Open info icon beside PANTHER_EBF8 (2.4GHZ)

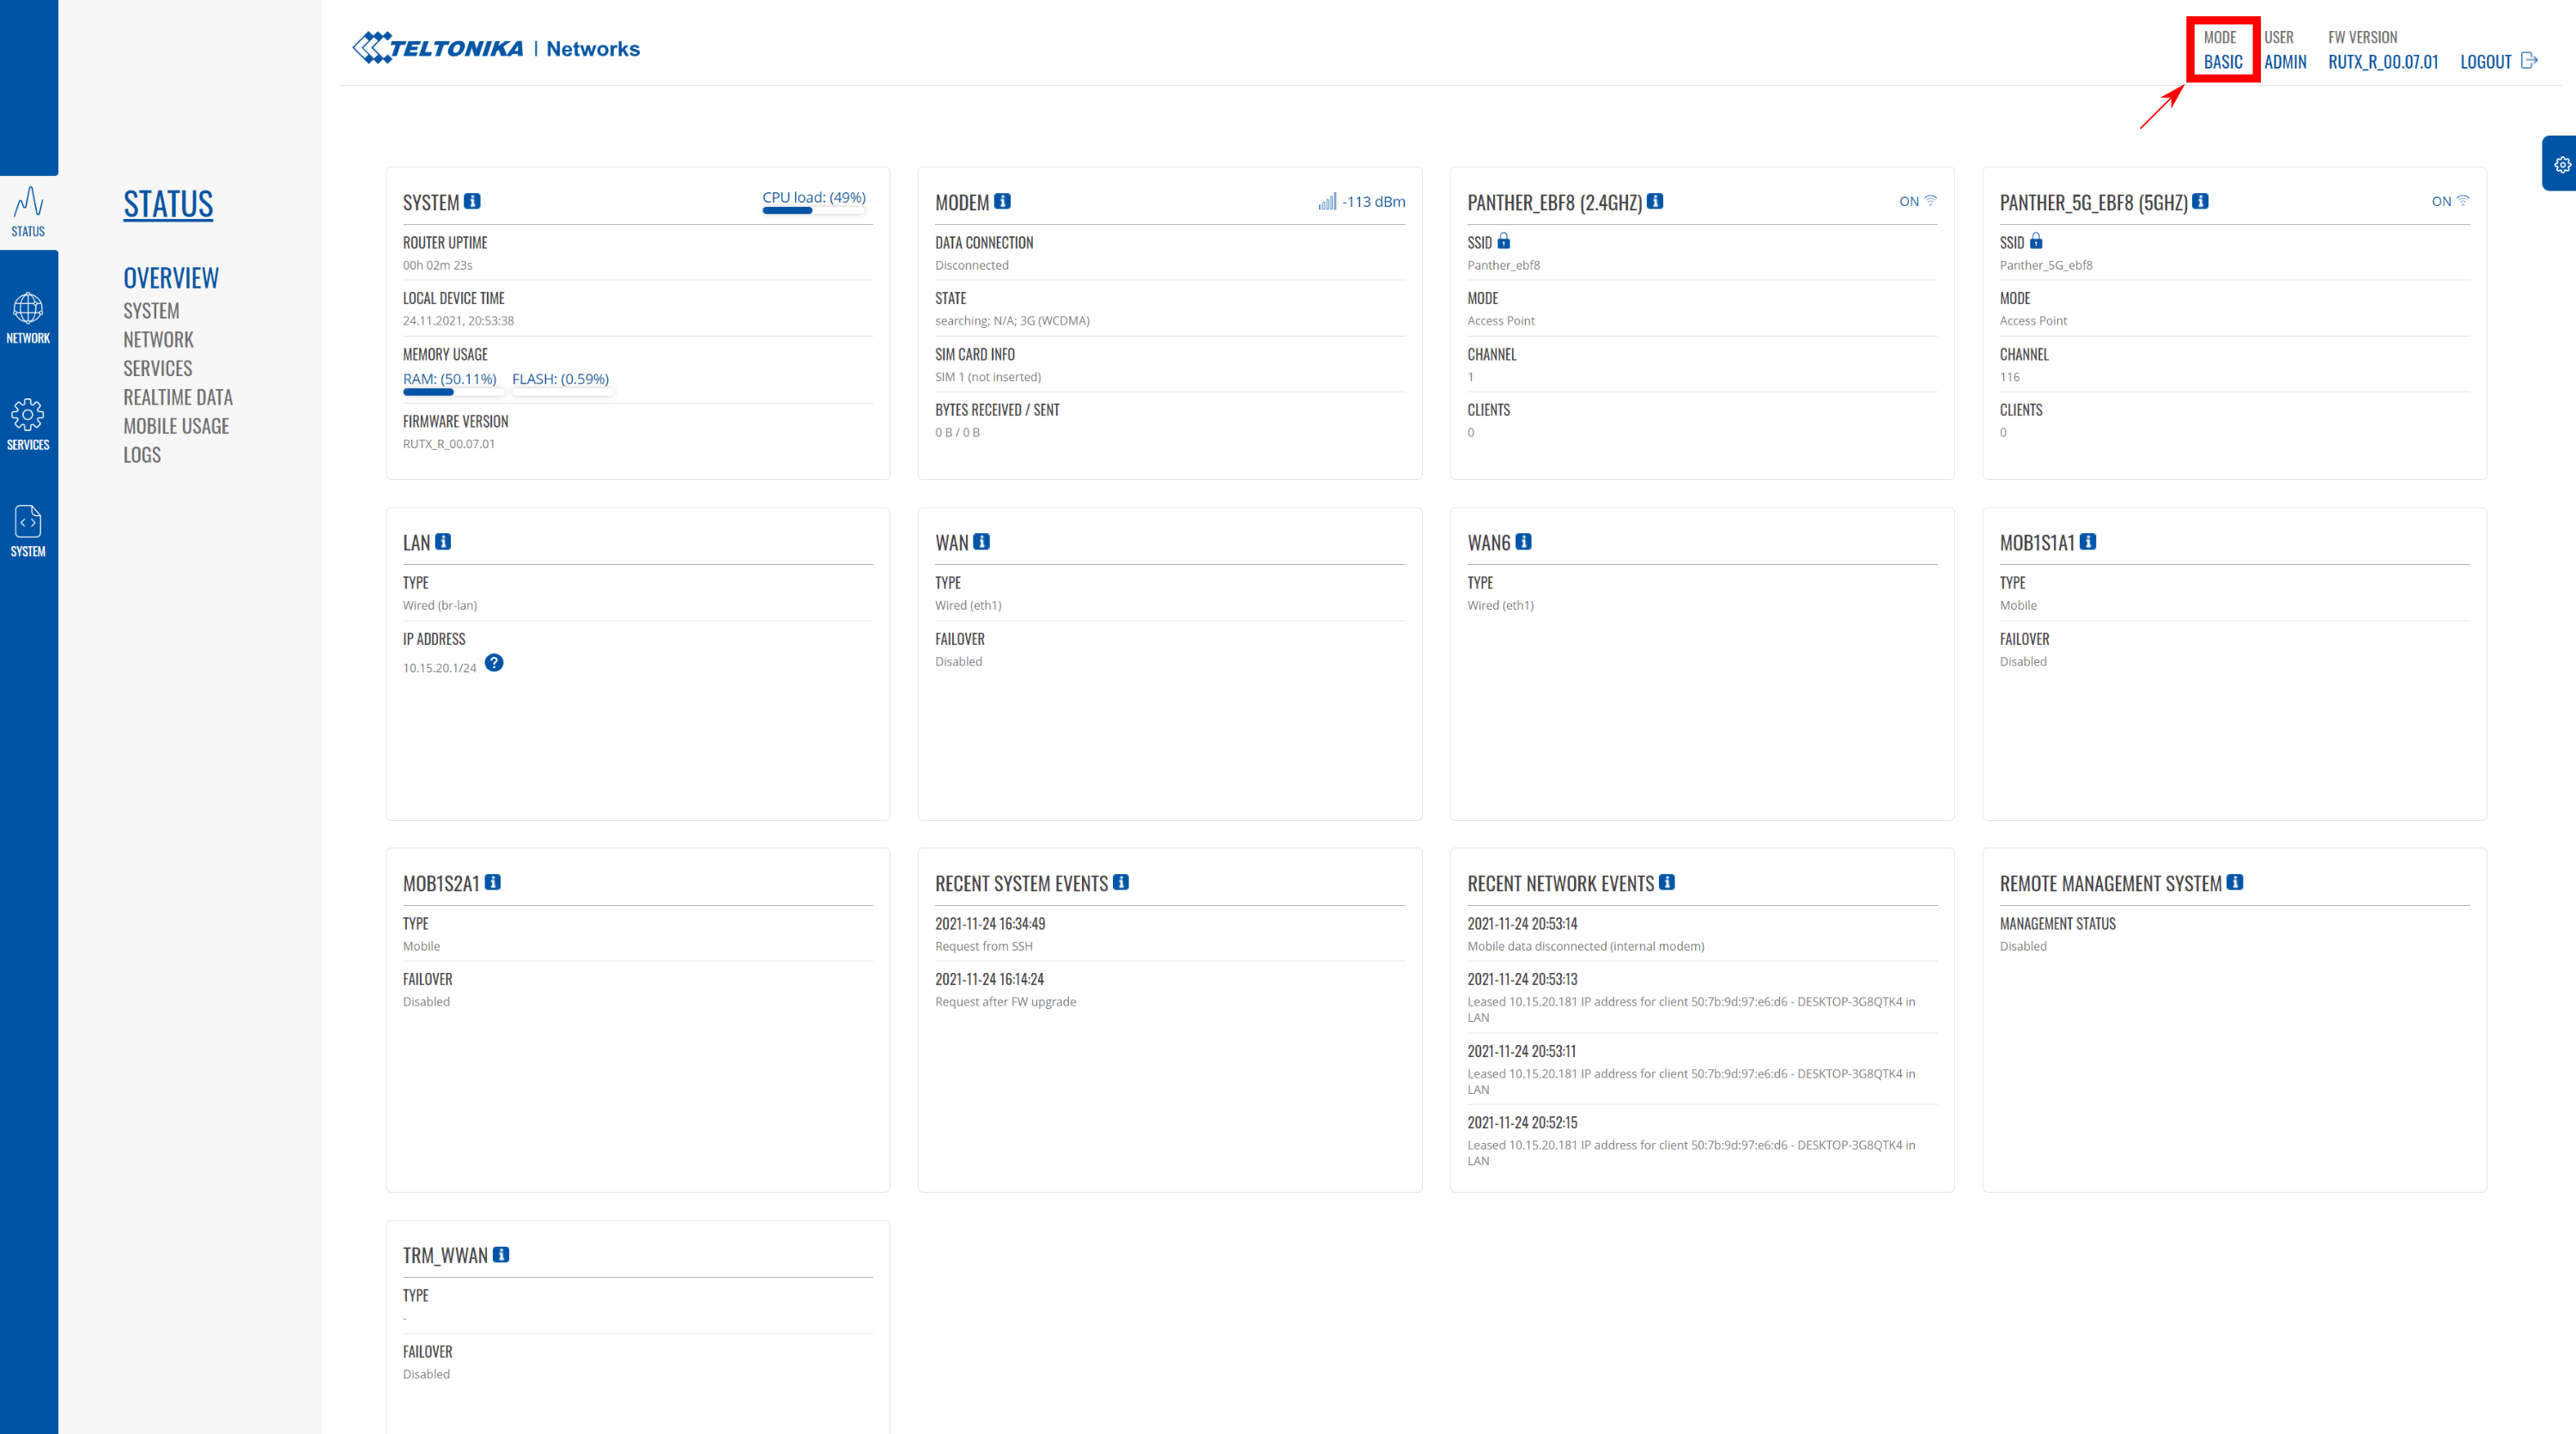1656,201
